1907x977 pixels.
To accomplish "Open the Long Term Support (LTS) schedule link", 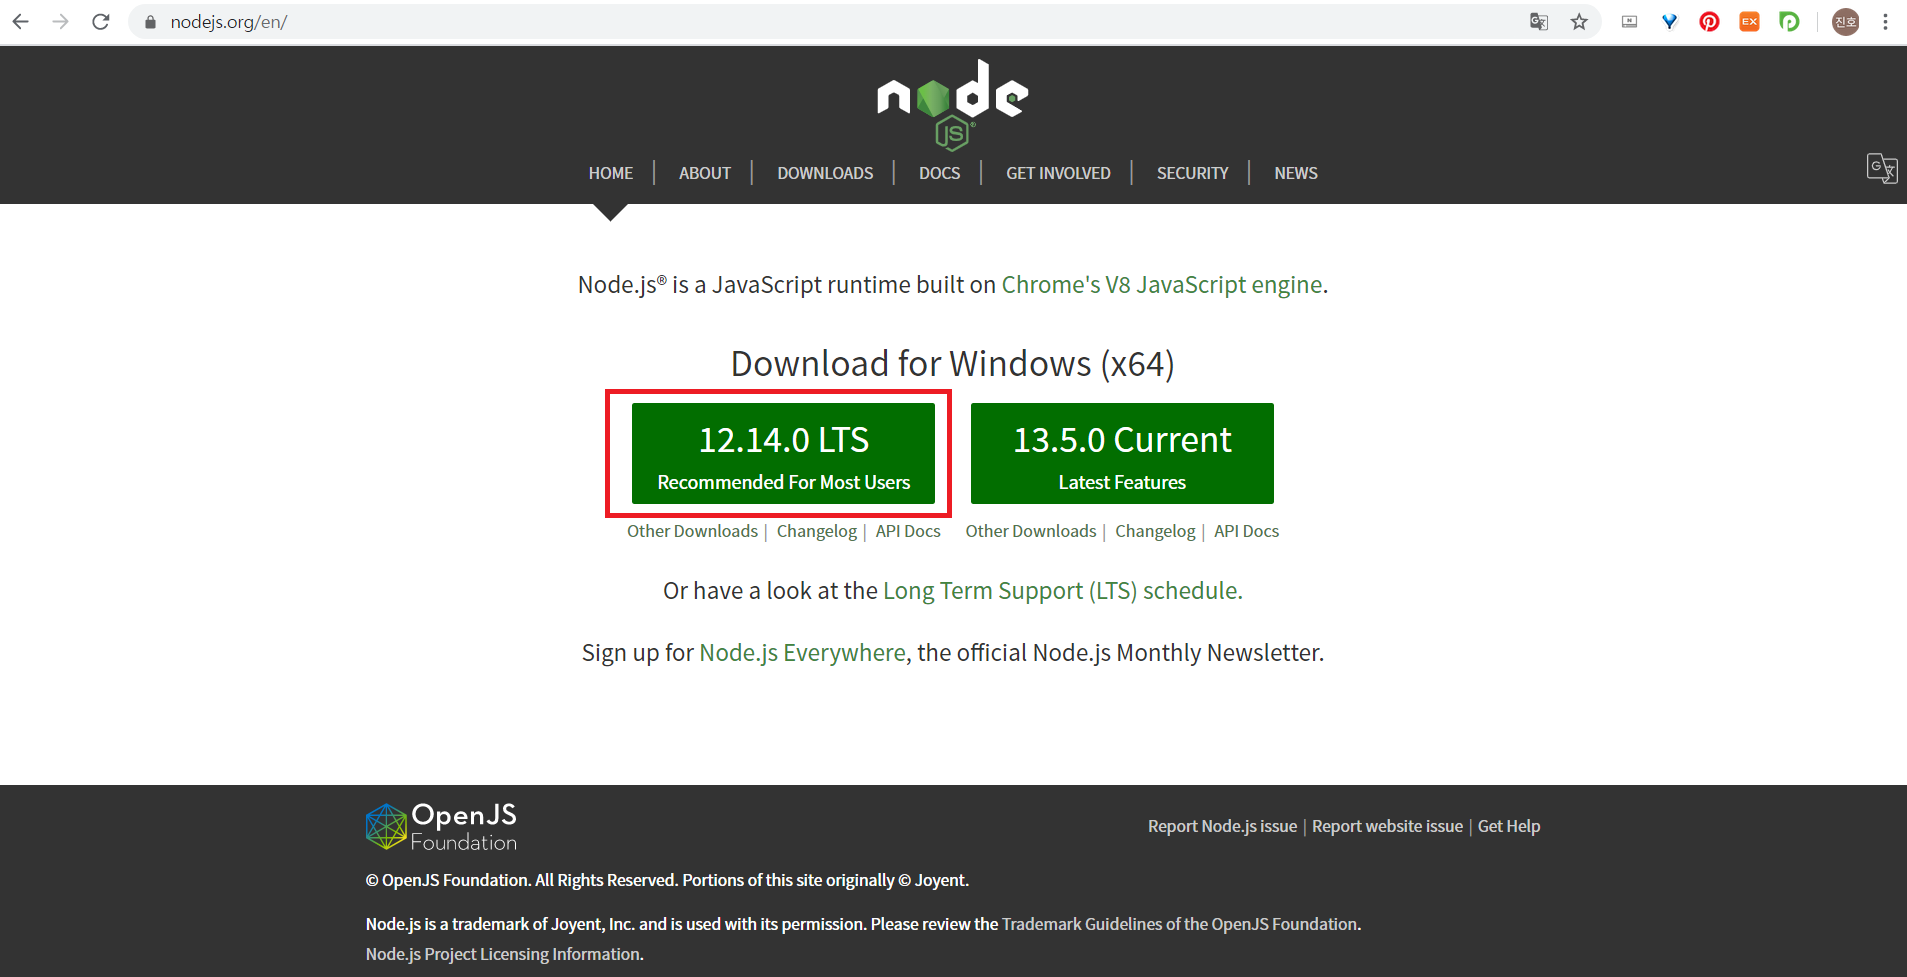I will click(1062, 591).
